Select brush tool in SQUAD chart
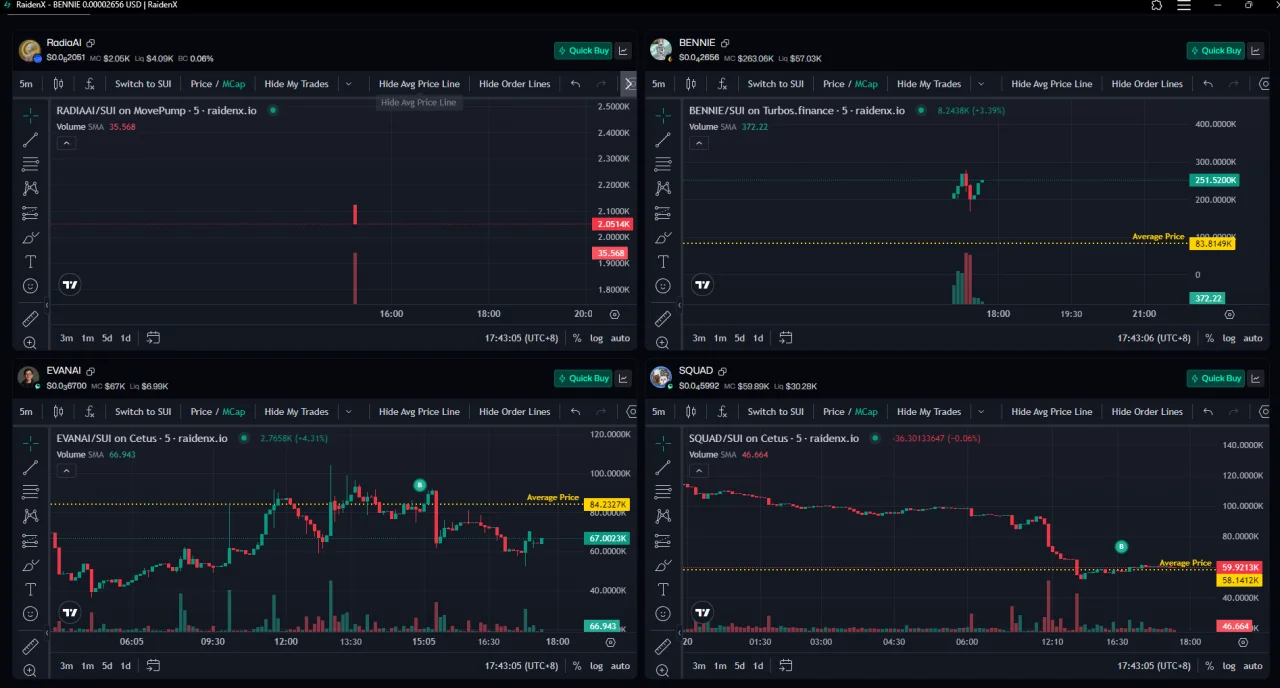Viewport: 1280px width, 688px height. coord(662,565)
